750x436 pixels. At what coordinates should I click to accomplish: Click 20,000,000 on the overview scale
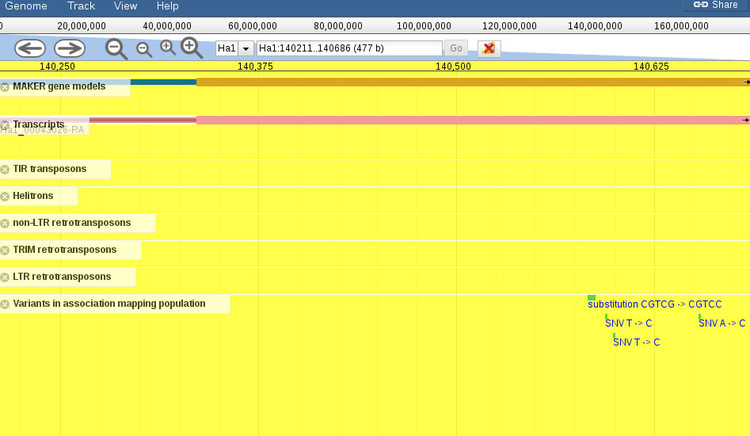pyautogui.click(x=81, y=26)
